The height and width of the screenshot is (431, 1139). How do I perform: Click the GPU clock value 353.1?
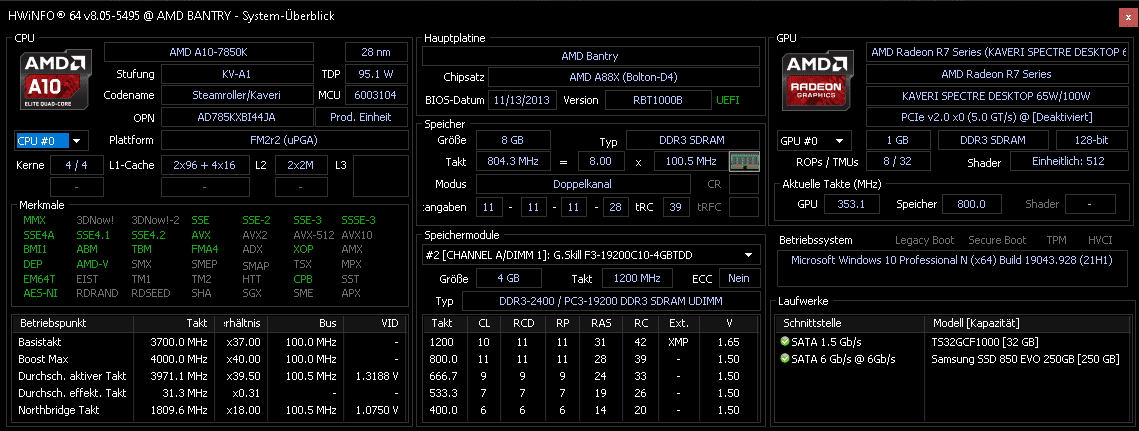click(851, 204)
